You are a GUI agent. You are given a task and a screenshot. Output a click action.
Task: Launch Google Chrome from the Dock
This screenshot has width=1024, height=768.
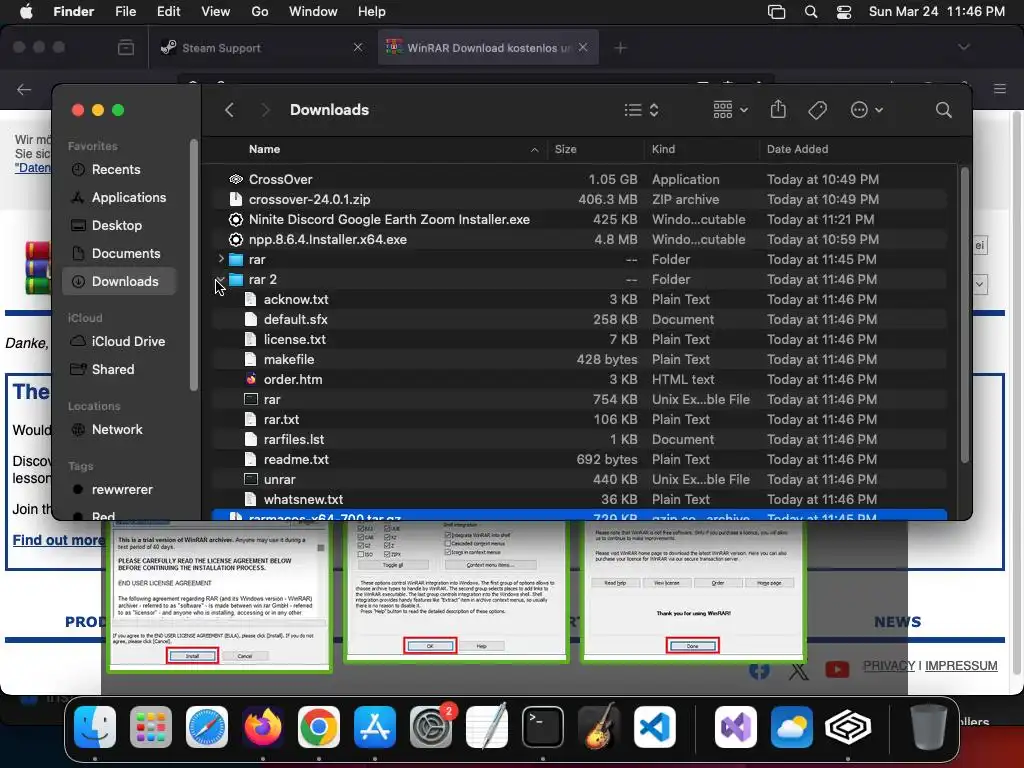click(319, 727)
